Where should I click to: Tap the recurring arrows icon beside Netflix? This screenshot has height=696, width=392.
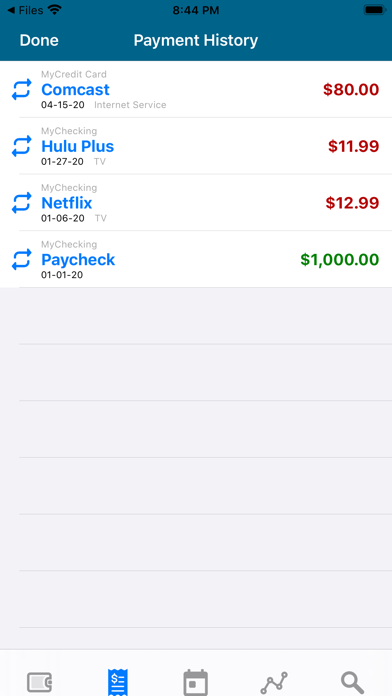tap(21, 203)
